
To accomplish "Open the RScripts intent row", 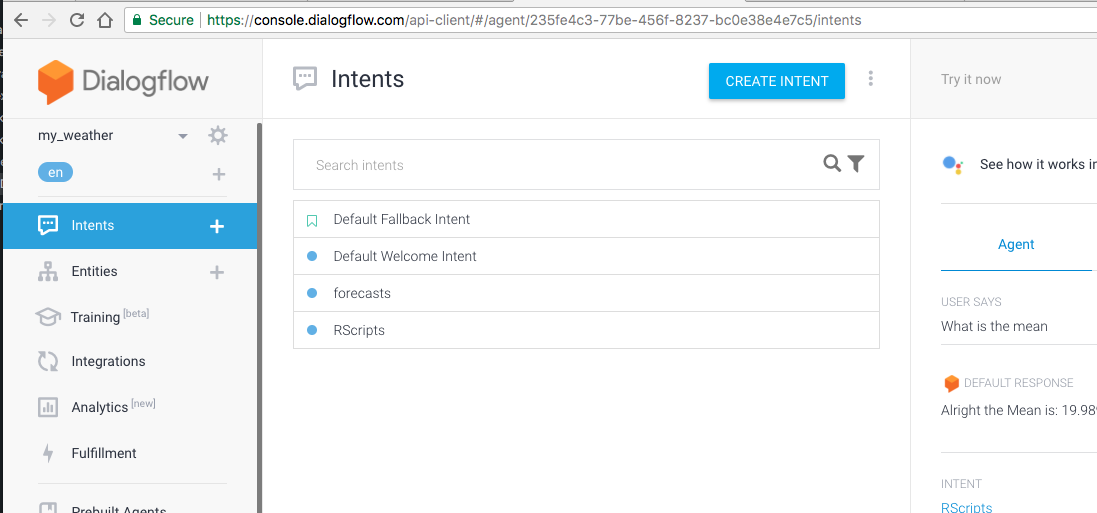I will pyautogui.click(x=586, y=330).
